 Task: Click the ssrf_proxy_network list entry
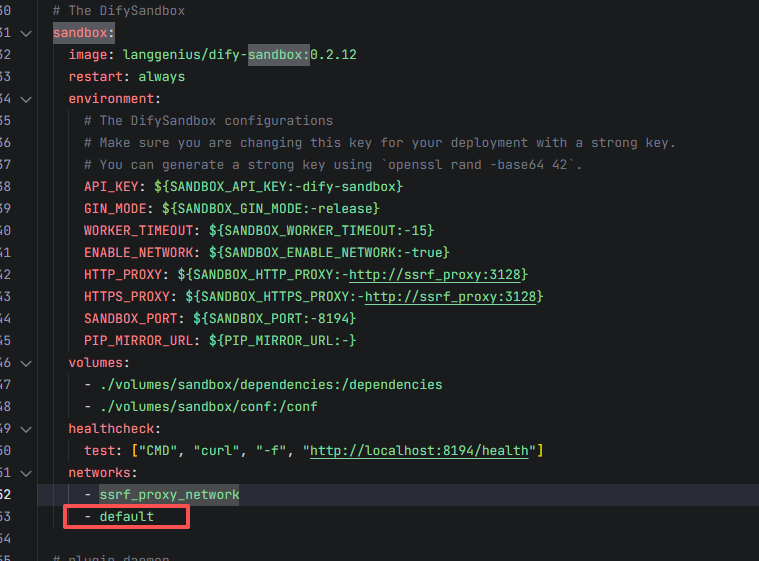point(169,495)
